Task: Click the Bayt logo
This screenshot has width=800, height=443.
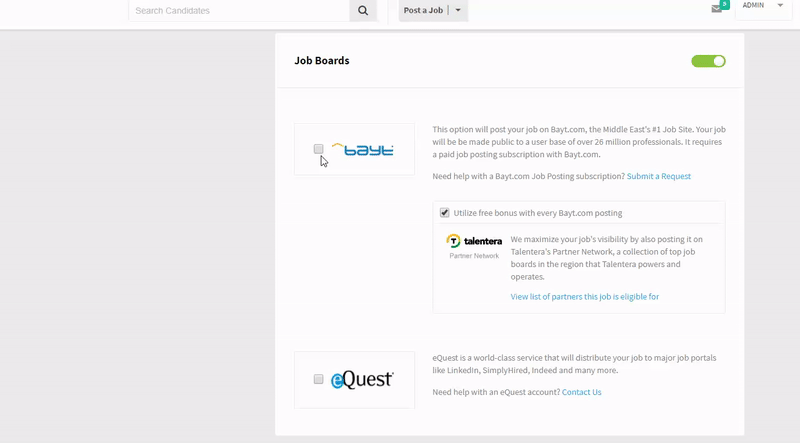Action: click(362, 150)
